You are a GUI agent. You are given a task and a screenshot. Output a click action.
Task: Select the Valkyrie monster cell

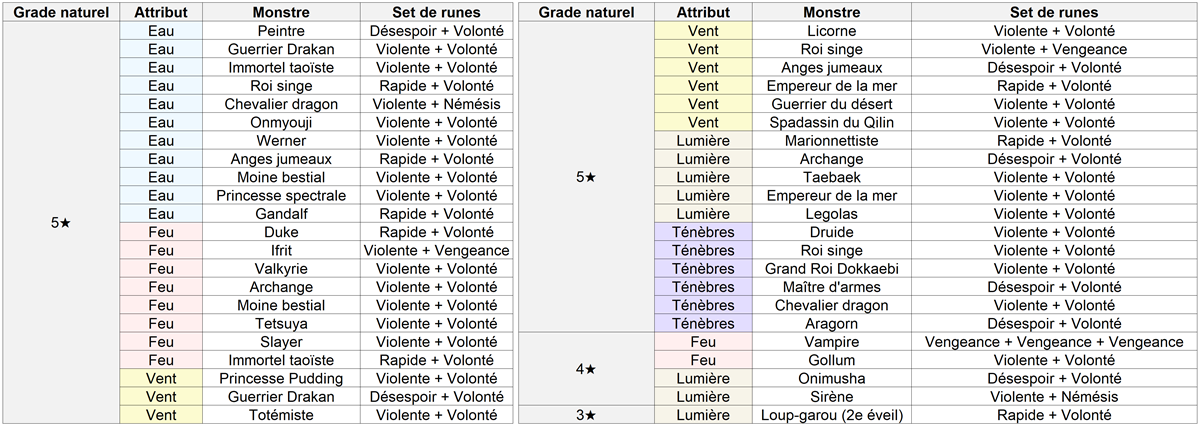click(280, 268)
